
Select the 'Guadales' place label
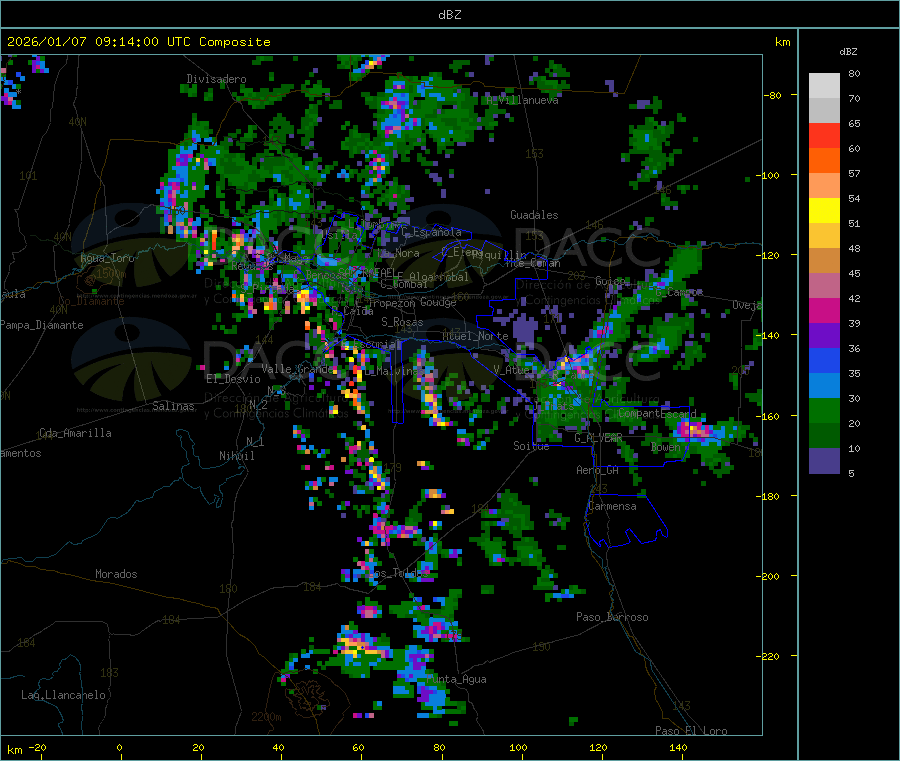tap(534, 215)
